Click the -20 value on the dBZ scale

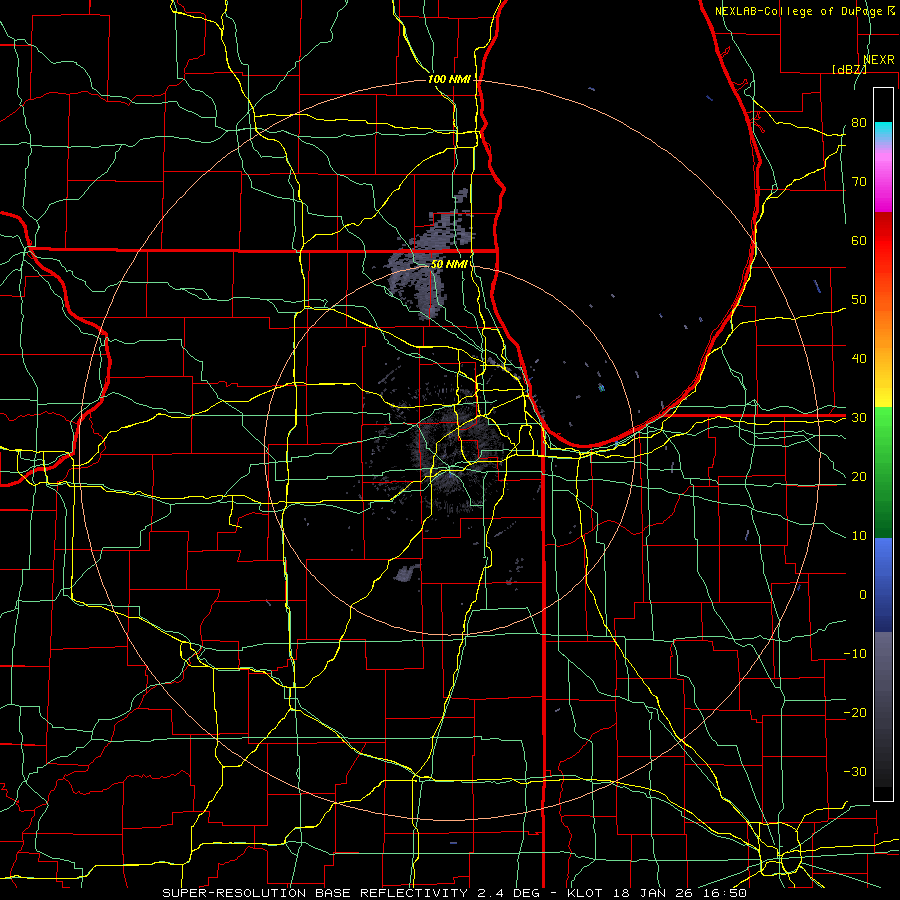tap(855, 712)
